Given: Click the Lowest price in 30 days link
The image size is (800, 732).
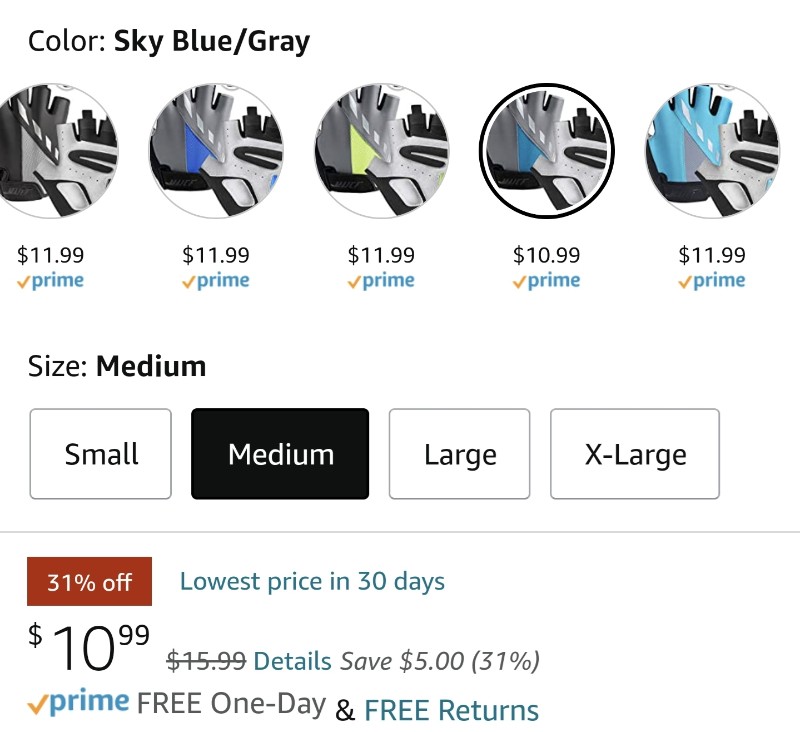Looking at the screenshot, I should pos(312,582).
